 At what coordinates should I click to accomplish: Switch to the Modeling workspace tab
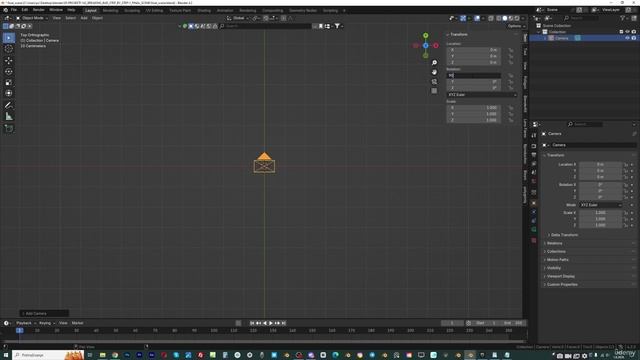[110, 11]
